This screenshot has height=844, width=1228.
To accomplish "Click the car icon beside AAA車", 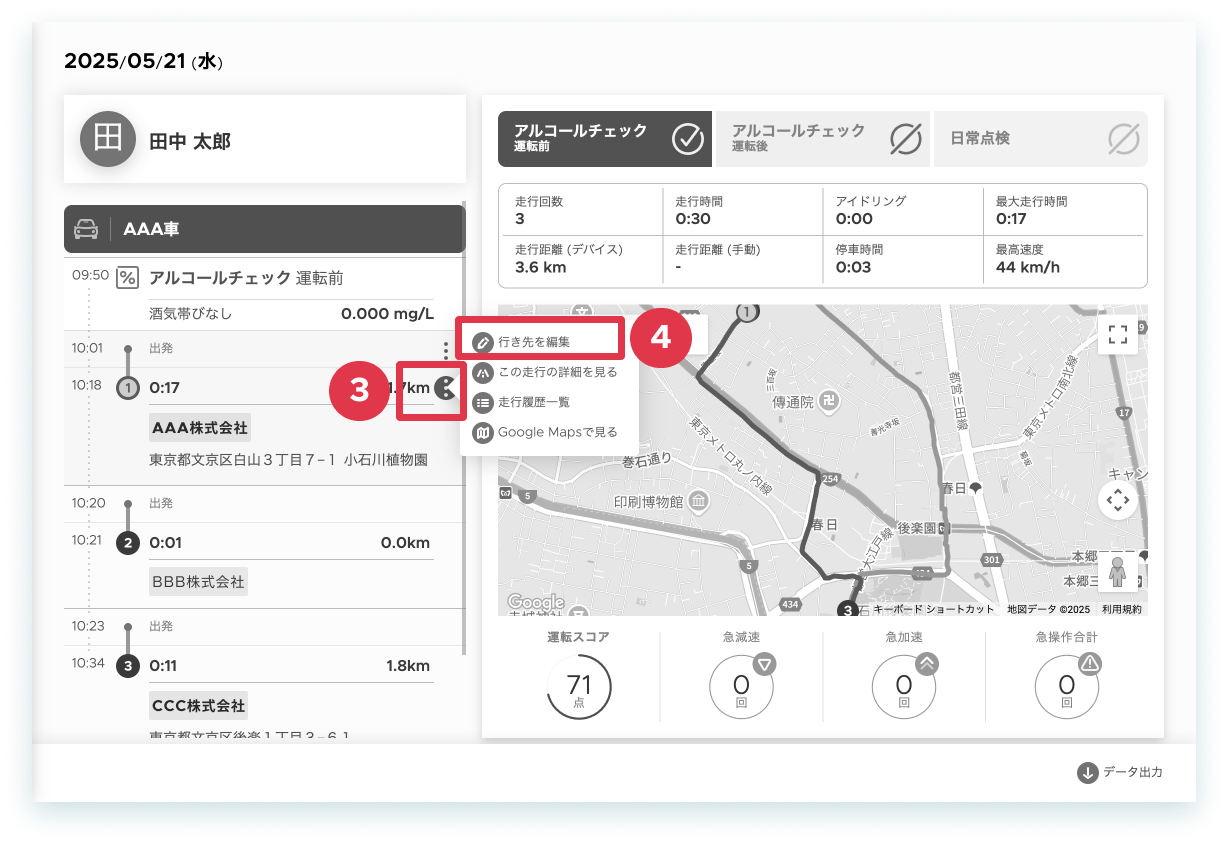I will [x=87, y=229].
